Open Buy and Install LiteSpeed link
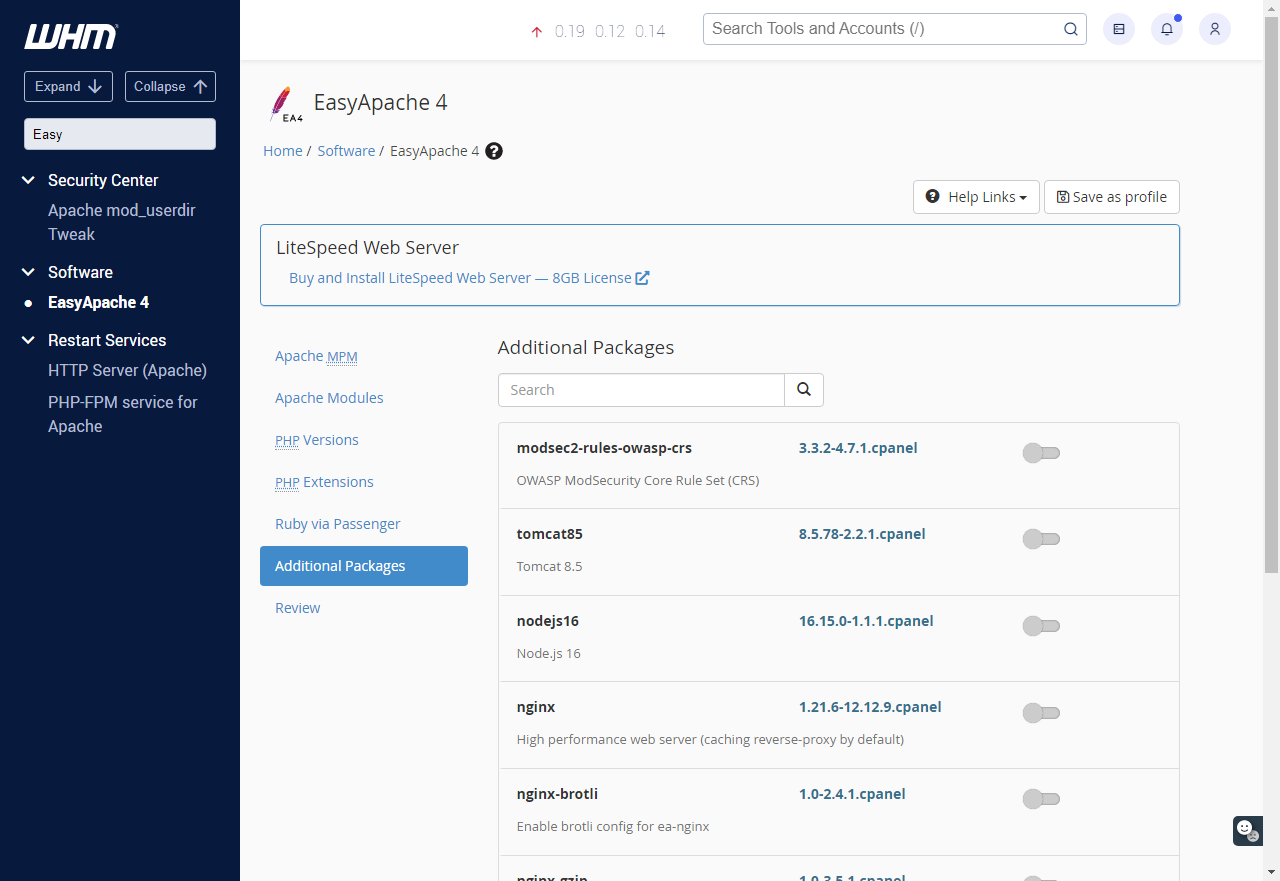 pos(469,278)
